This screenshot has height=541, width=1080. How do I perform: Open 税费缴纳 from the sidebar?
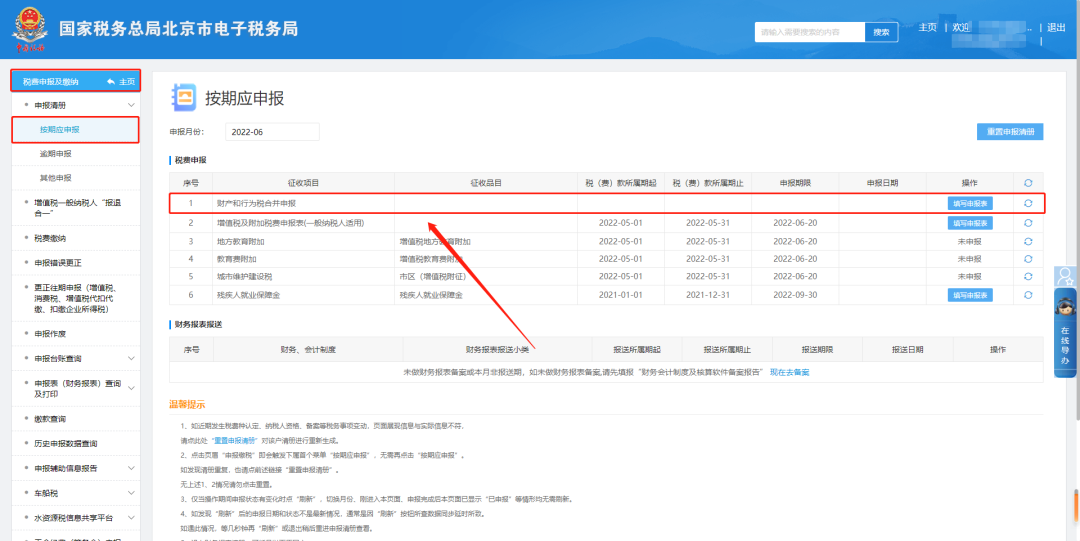50,238
